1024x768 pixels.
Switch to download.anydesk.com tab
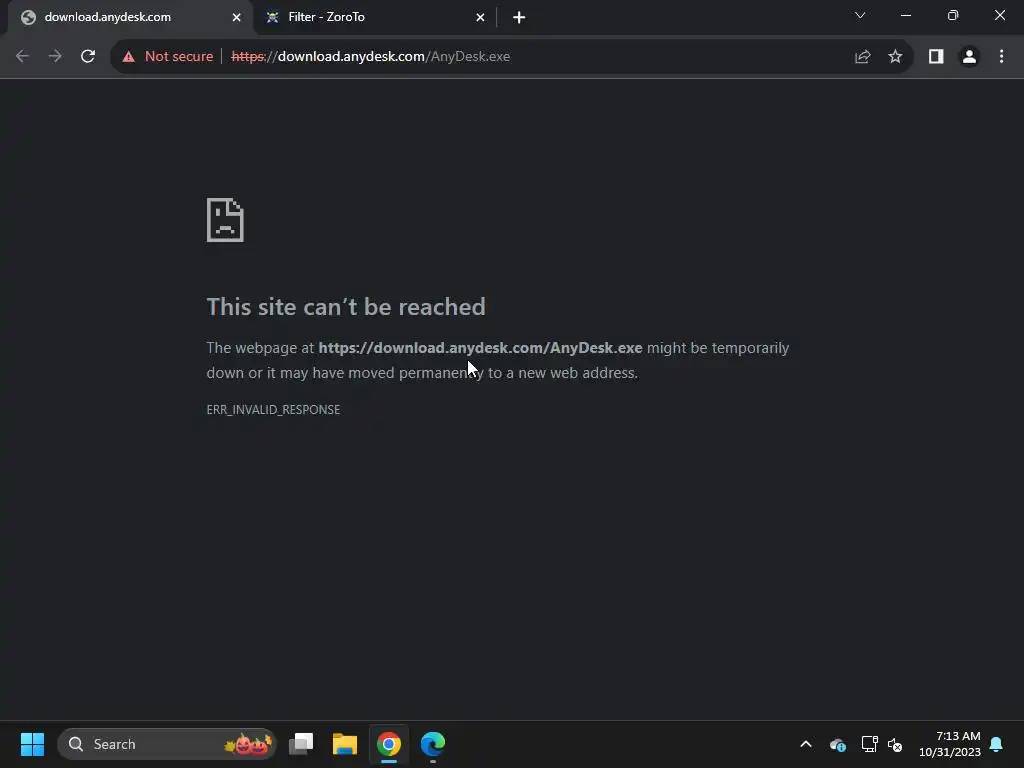point(128,18)
